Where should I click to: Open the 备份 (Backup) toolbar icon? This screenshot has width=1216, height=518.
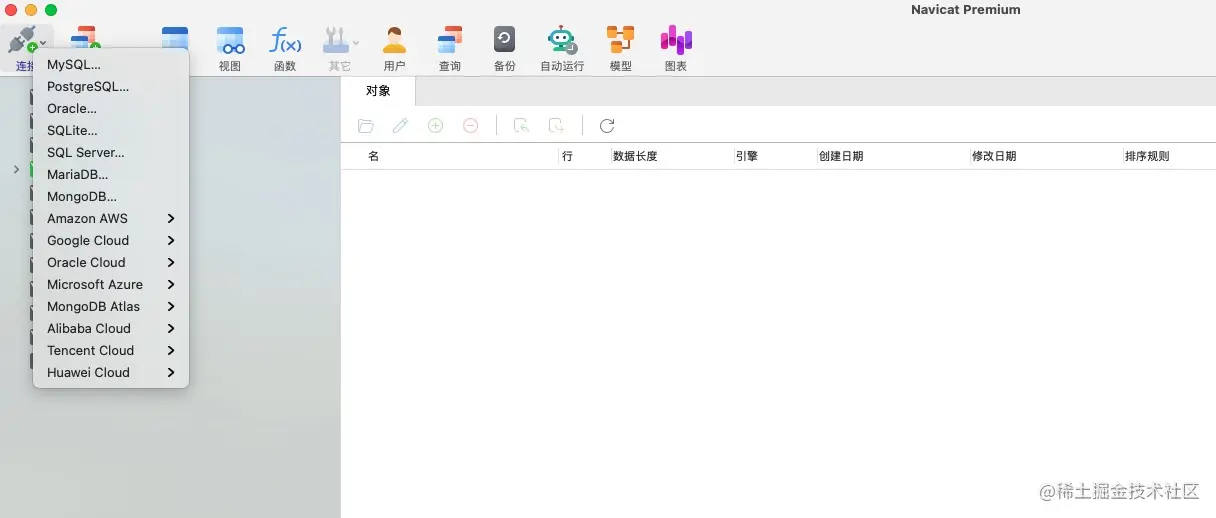505,40
